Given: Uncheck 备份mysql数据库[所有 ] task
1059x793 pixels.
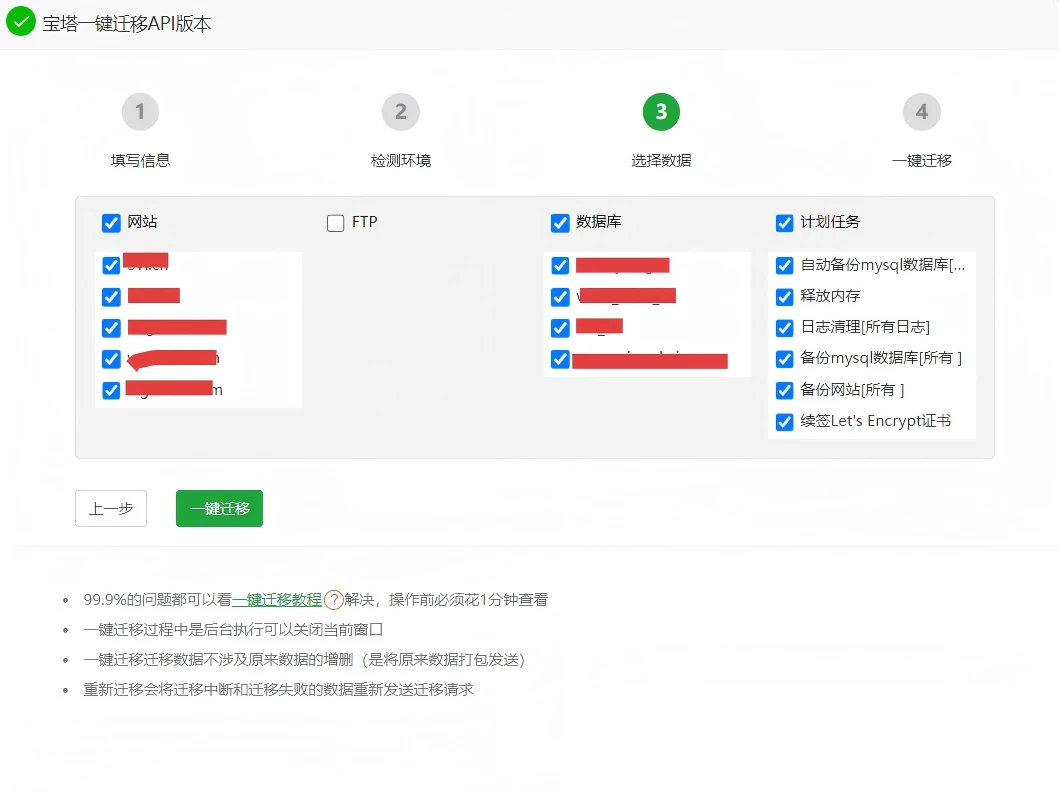Looking at the screenshot, I should tap(785, 359).
